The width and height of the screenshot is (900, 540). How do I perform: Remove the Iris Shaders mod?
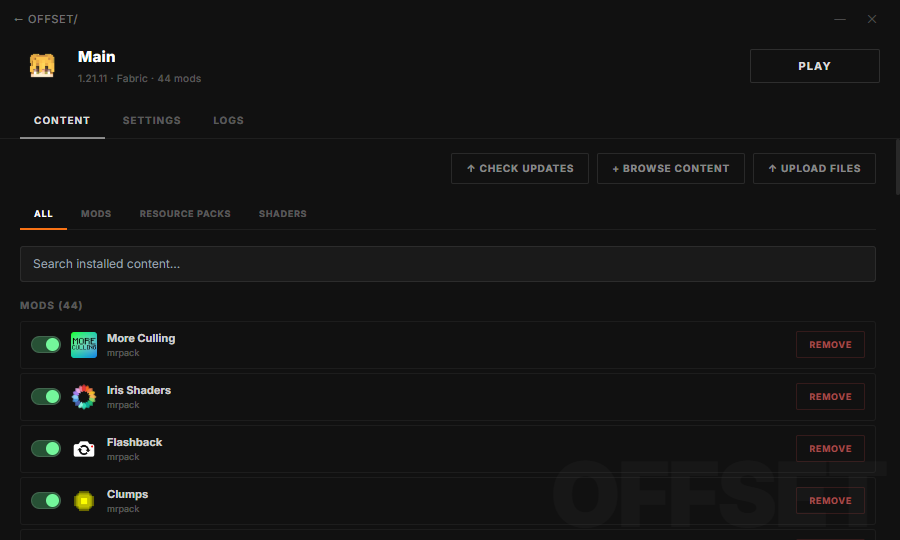(830, 397)
